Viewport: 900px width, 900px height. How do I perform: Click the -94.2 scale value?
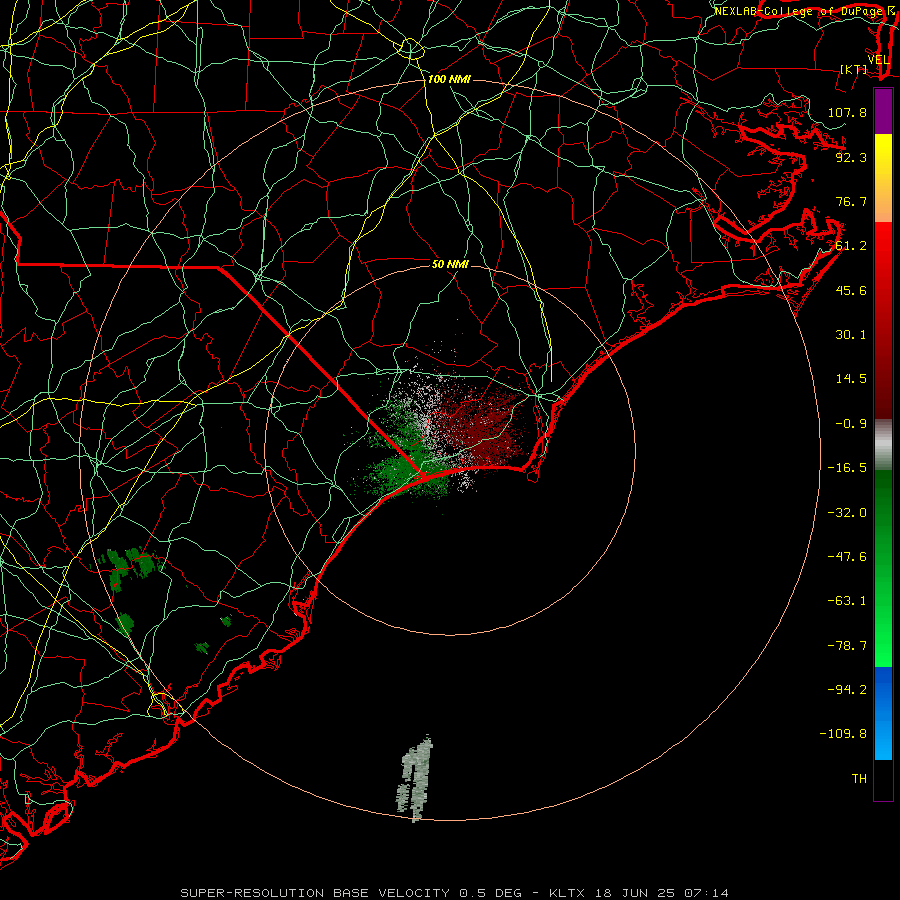pos(847,690)
